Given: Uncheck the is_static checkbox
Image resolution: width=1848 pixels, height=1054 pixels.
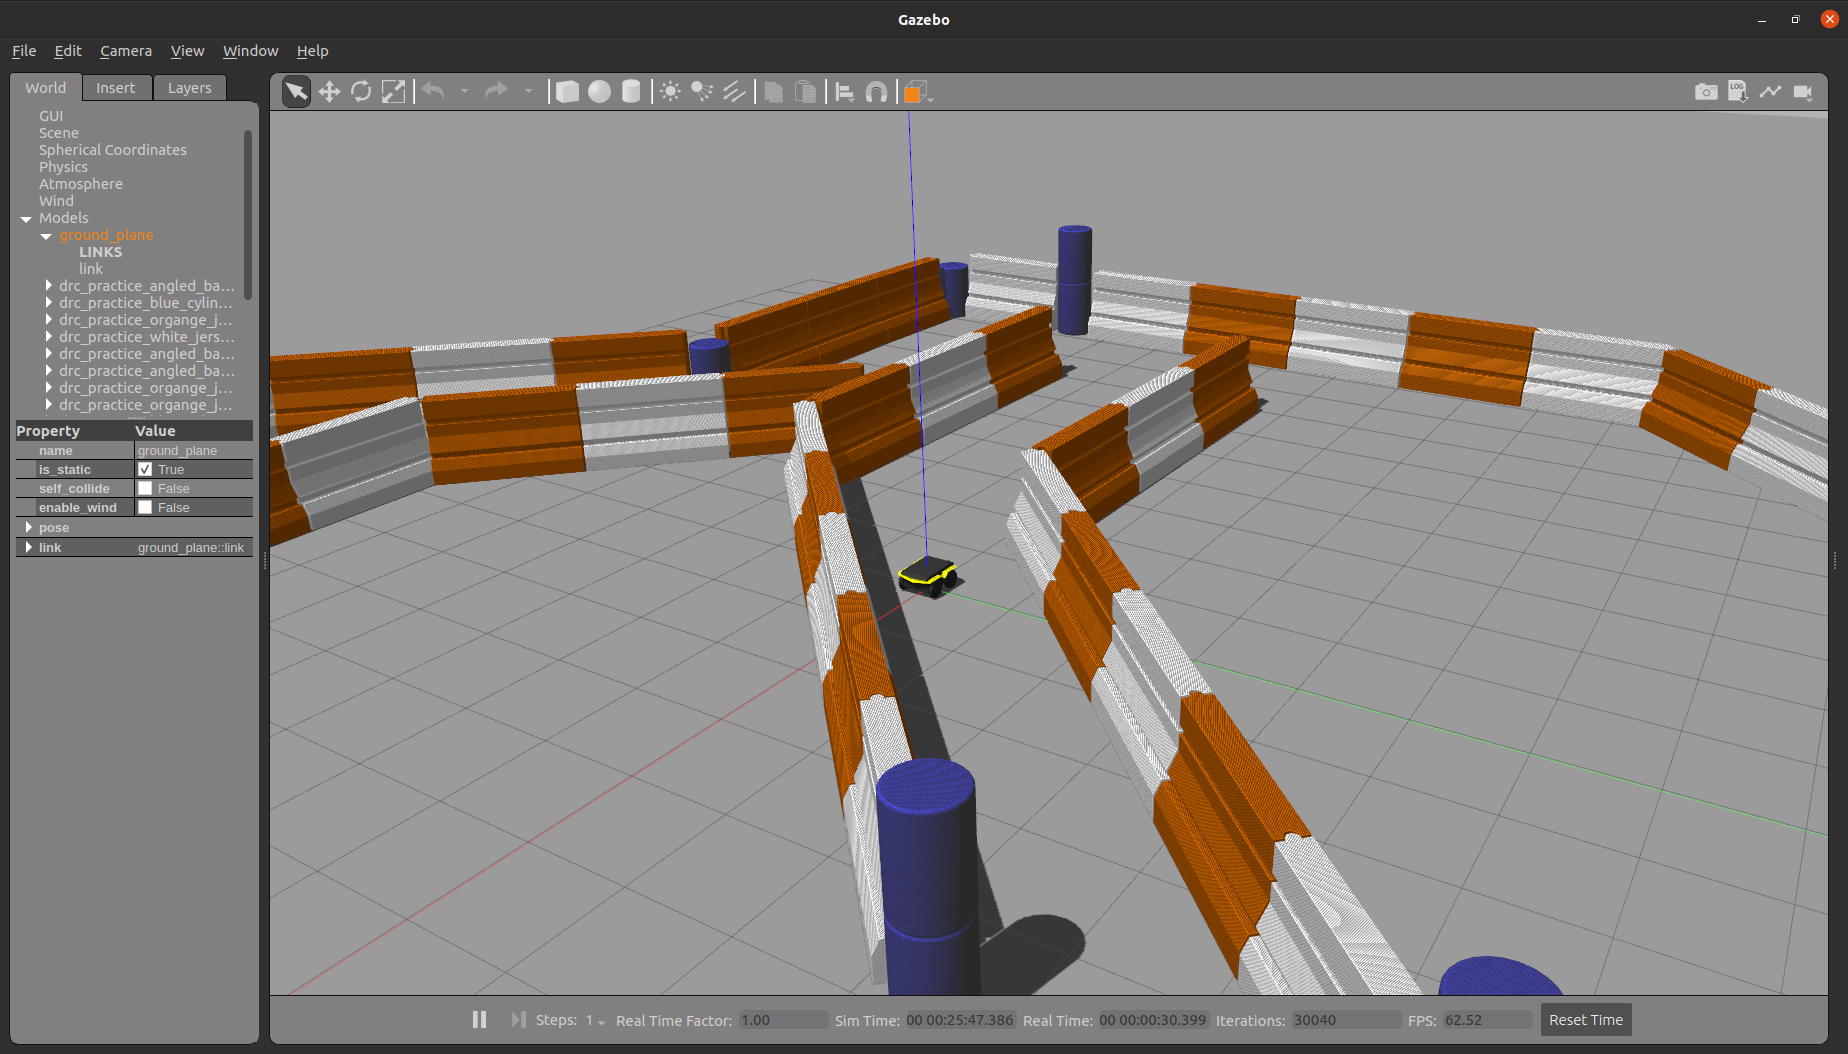Looking at the screenshot, I should (145, 469).
